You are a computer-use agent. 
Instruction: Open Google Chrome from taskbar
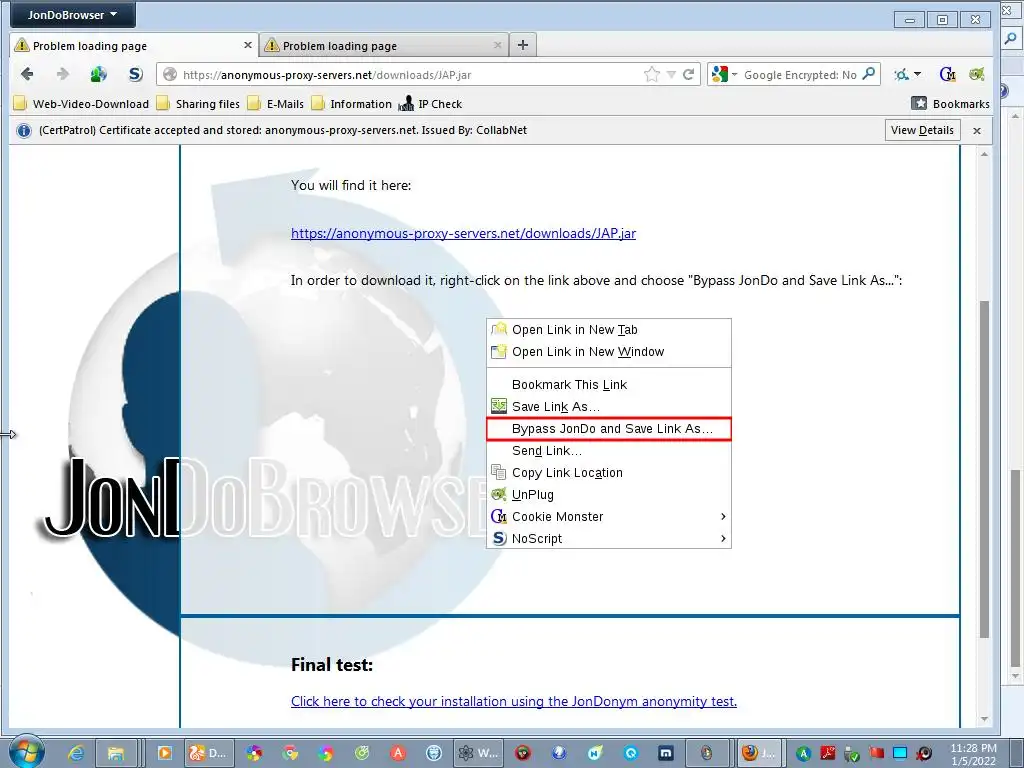pyautogui.click(x=289, y=753)
